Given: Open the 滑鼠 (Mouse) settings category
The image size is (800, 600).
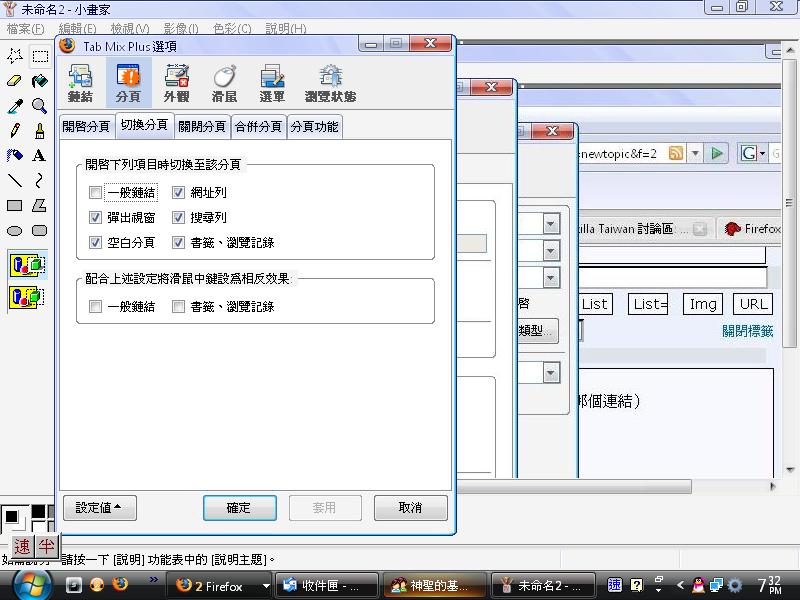Looking at the screenshot, I should 224,82.
